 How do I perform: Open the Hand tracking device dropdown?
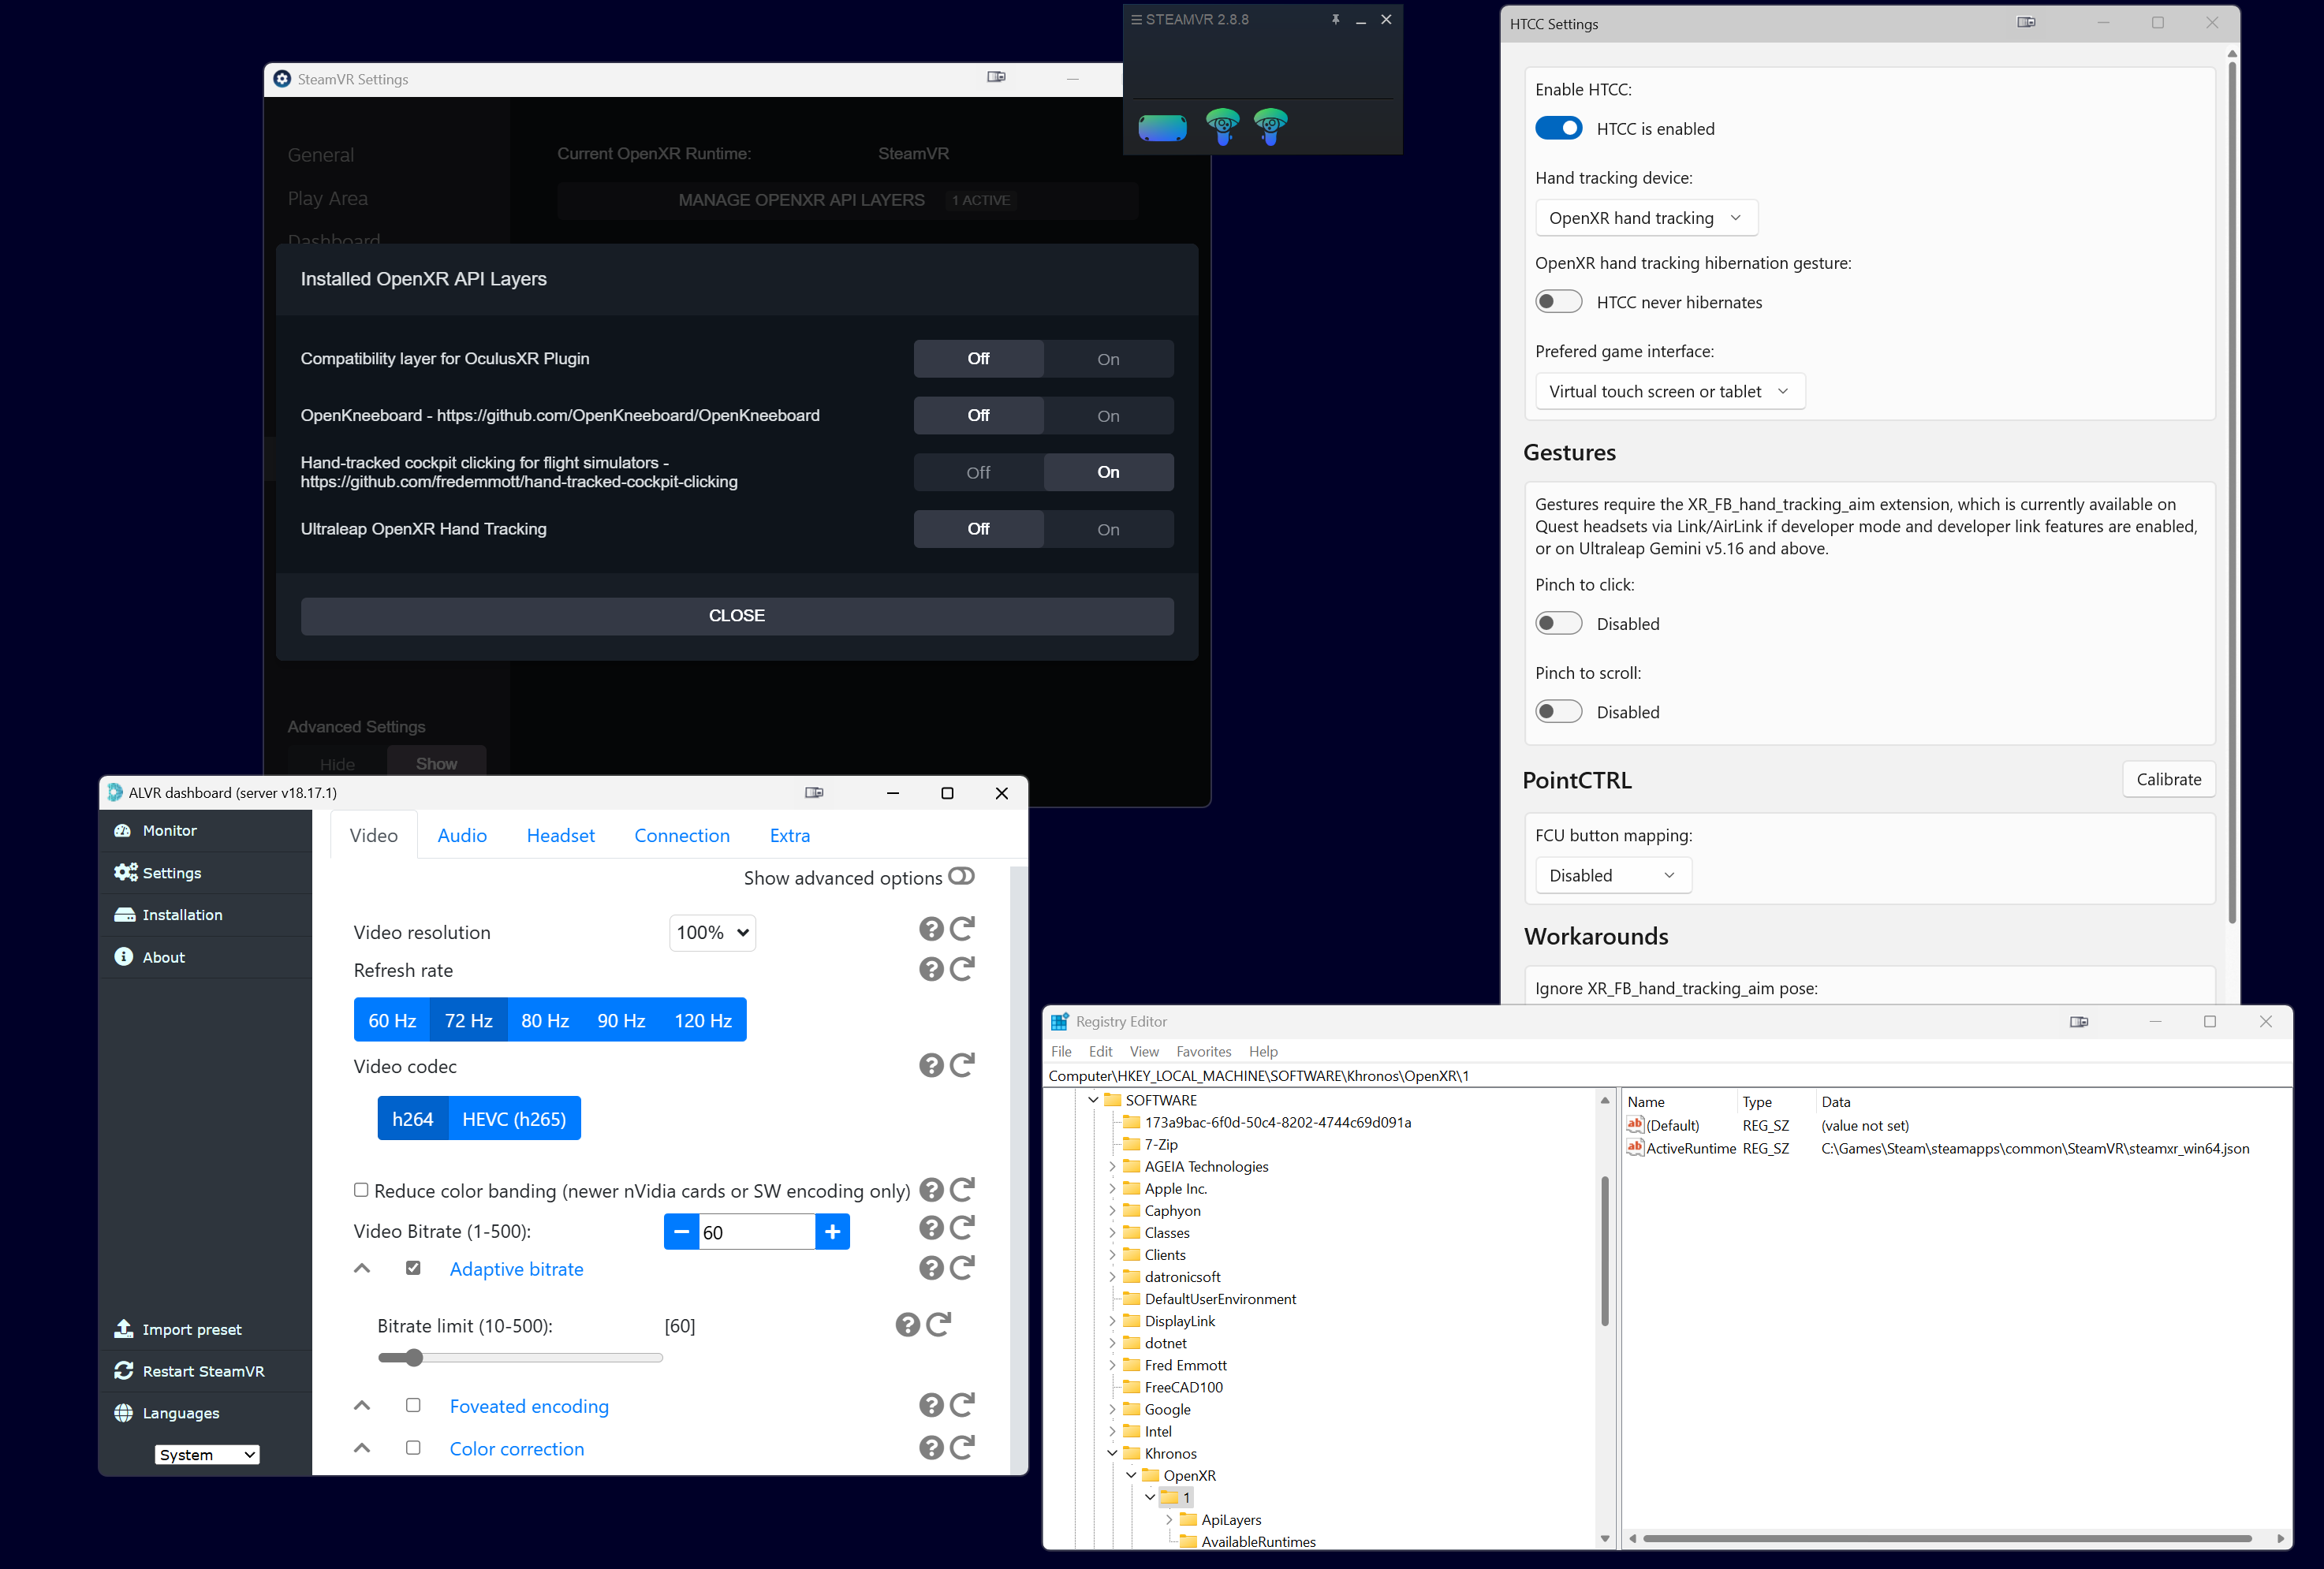(1646, 218)
